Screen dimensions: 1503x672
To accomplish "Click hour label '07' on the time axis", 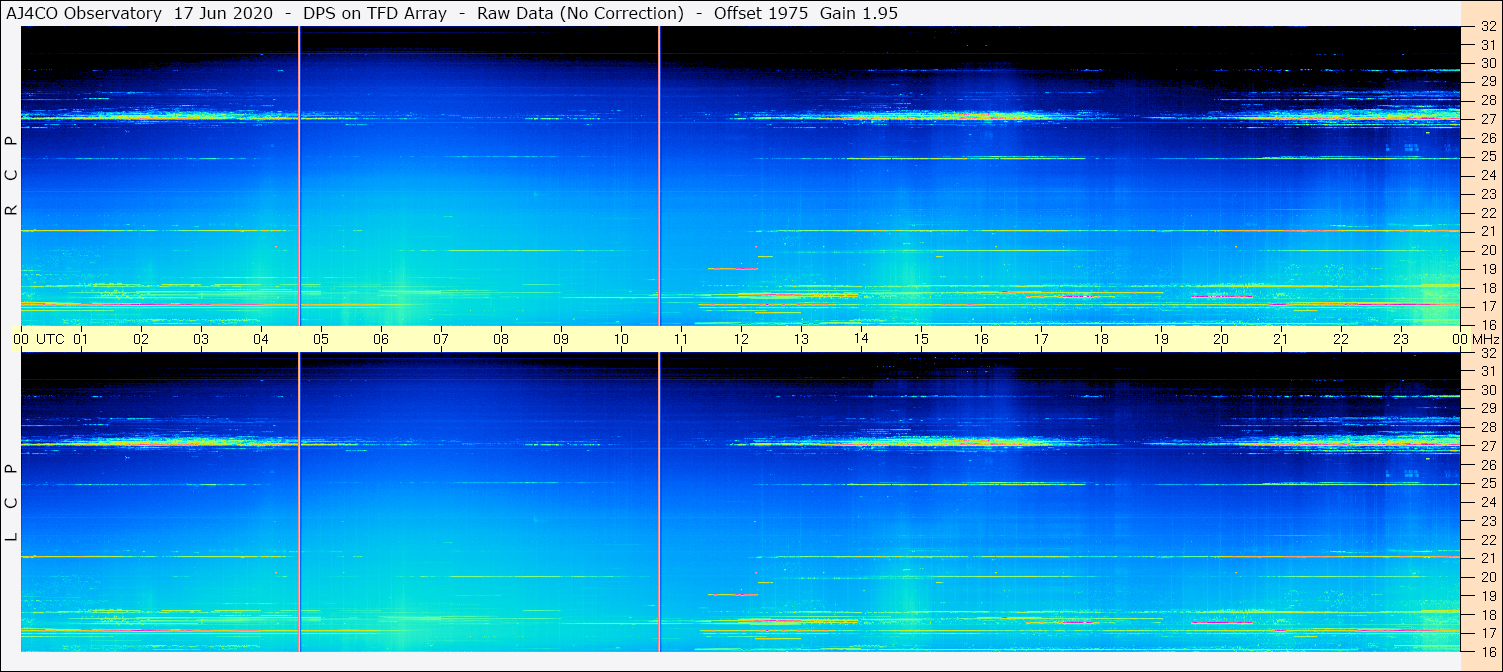I will click(441, 339).
